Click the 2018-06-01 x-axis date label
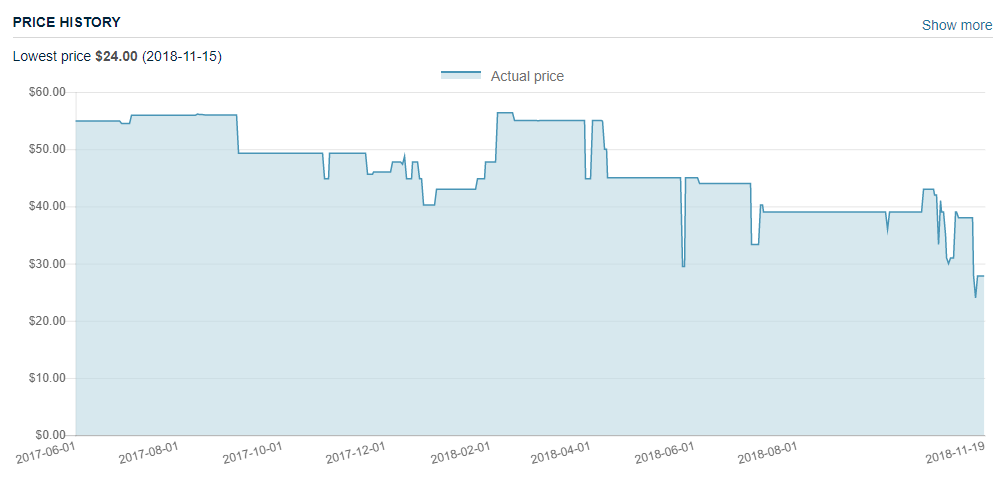Screen dimensions: 994x483 point(664,453)
